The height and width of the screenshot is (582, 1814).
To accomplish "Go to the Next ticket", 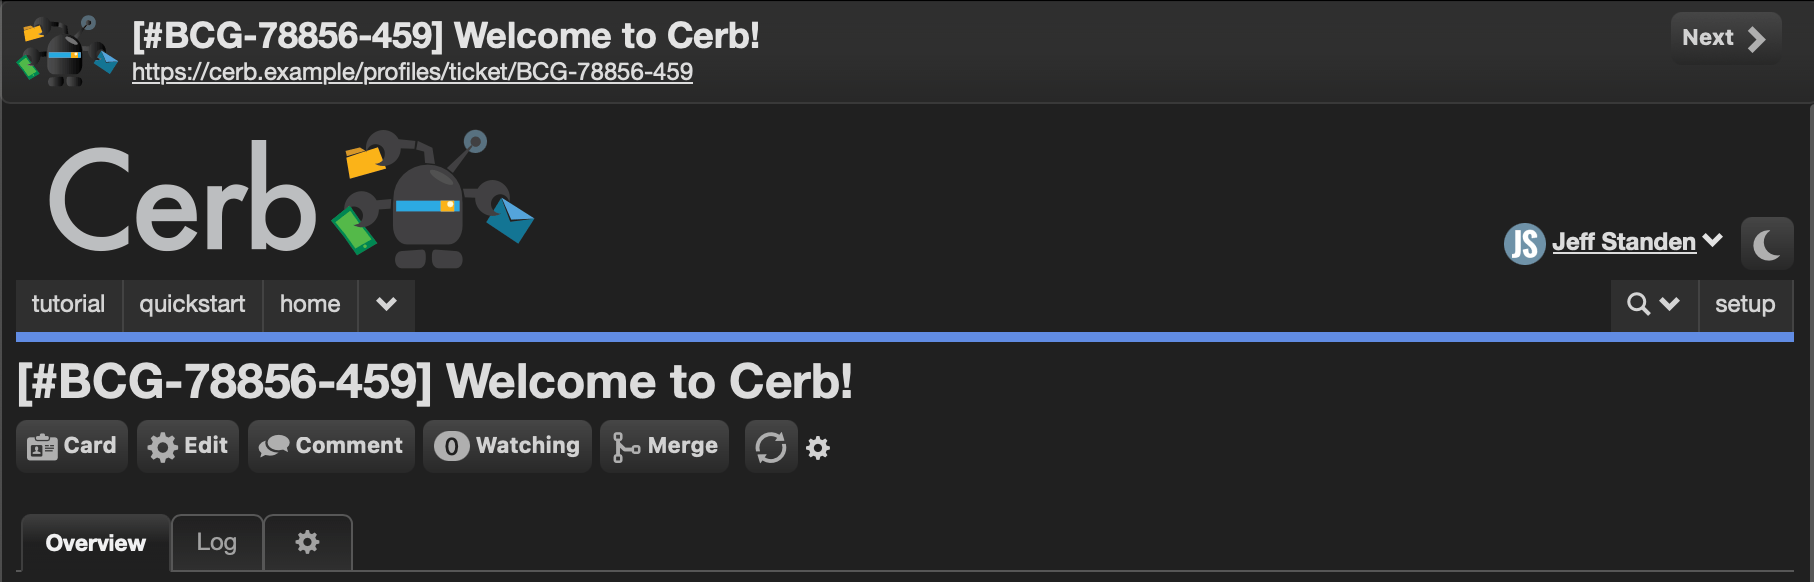I will point(1725,38).
